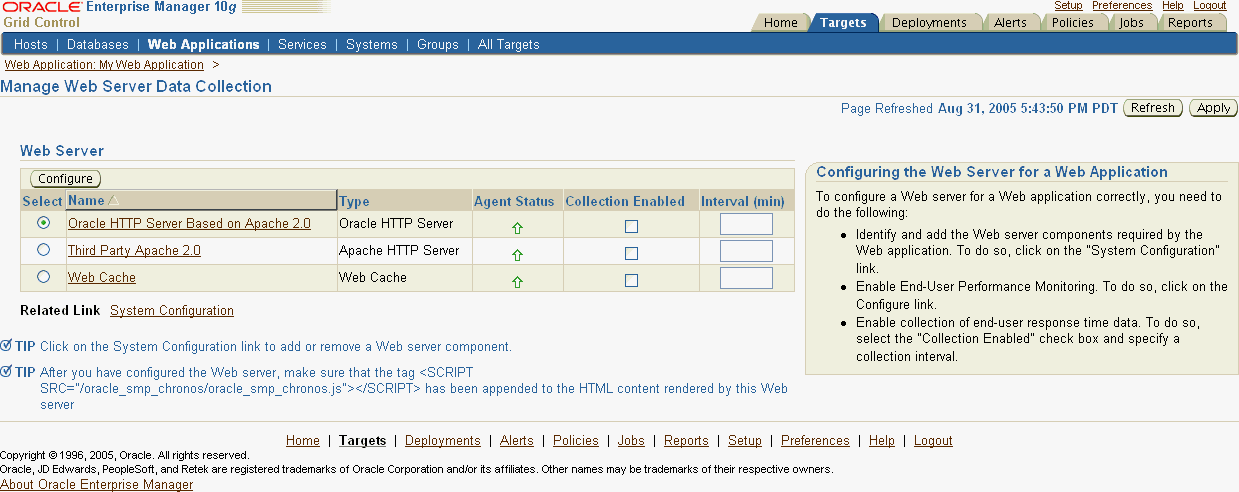This screenshot has height=492, width=1239.
Task: Switch to the Deployments tab
Action: tap(929, 23)
